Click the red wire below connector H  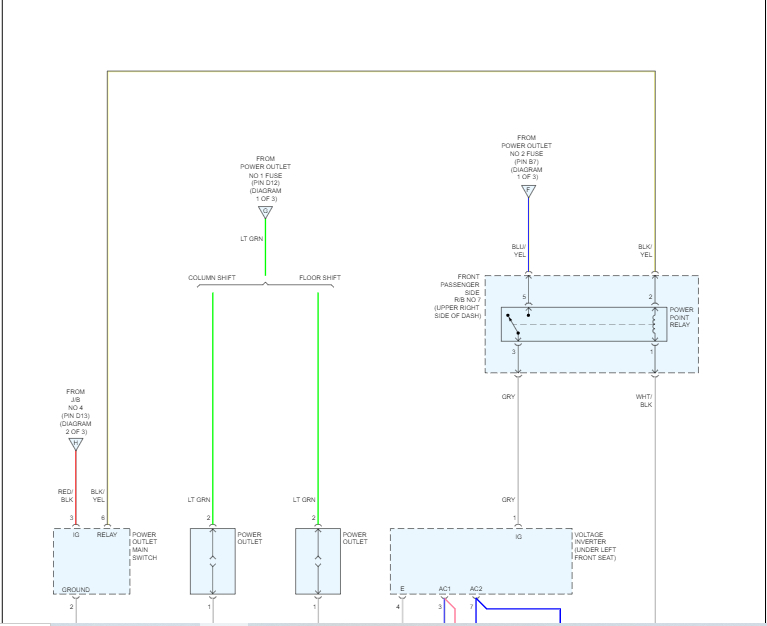[76, 487]
